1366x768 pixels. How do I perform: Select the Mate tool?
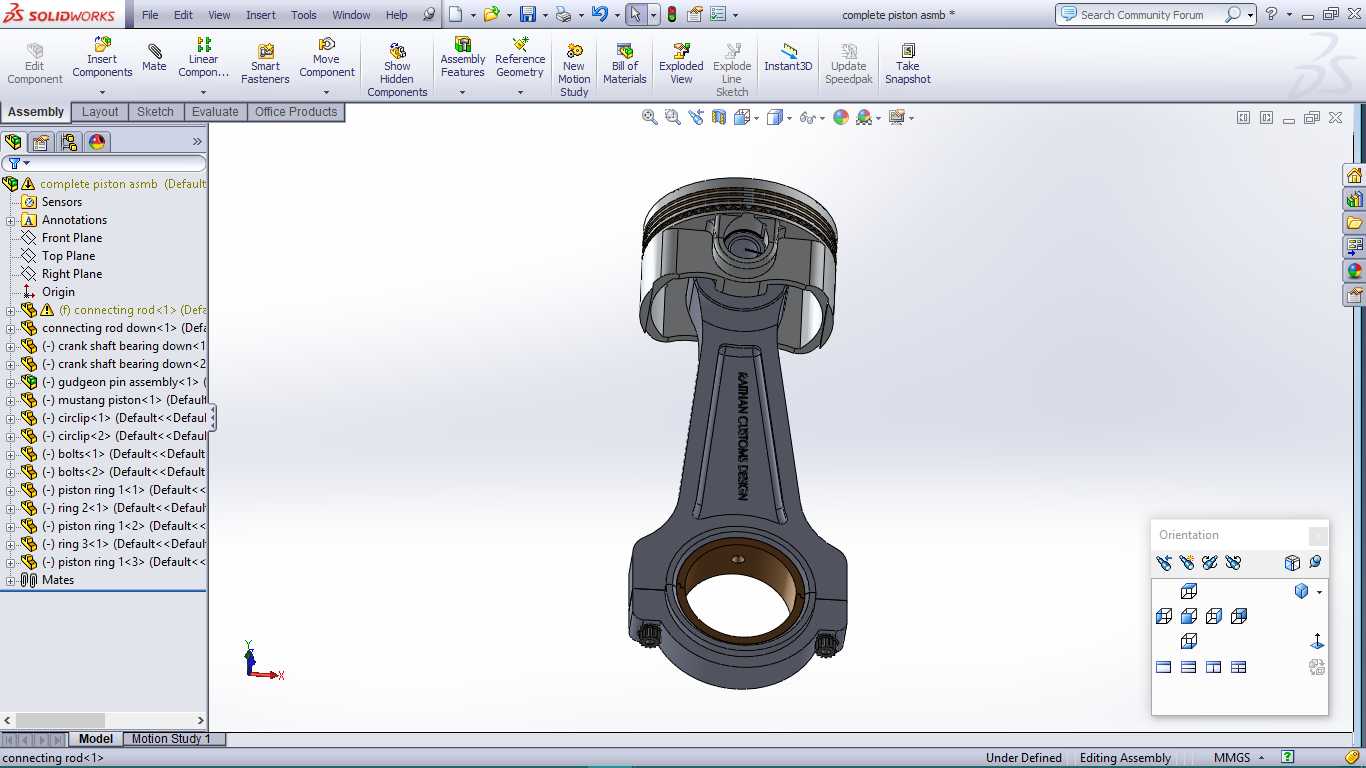click(154, 58)
